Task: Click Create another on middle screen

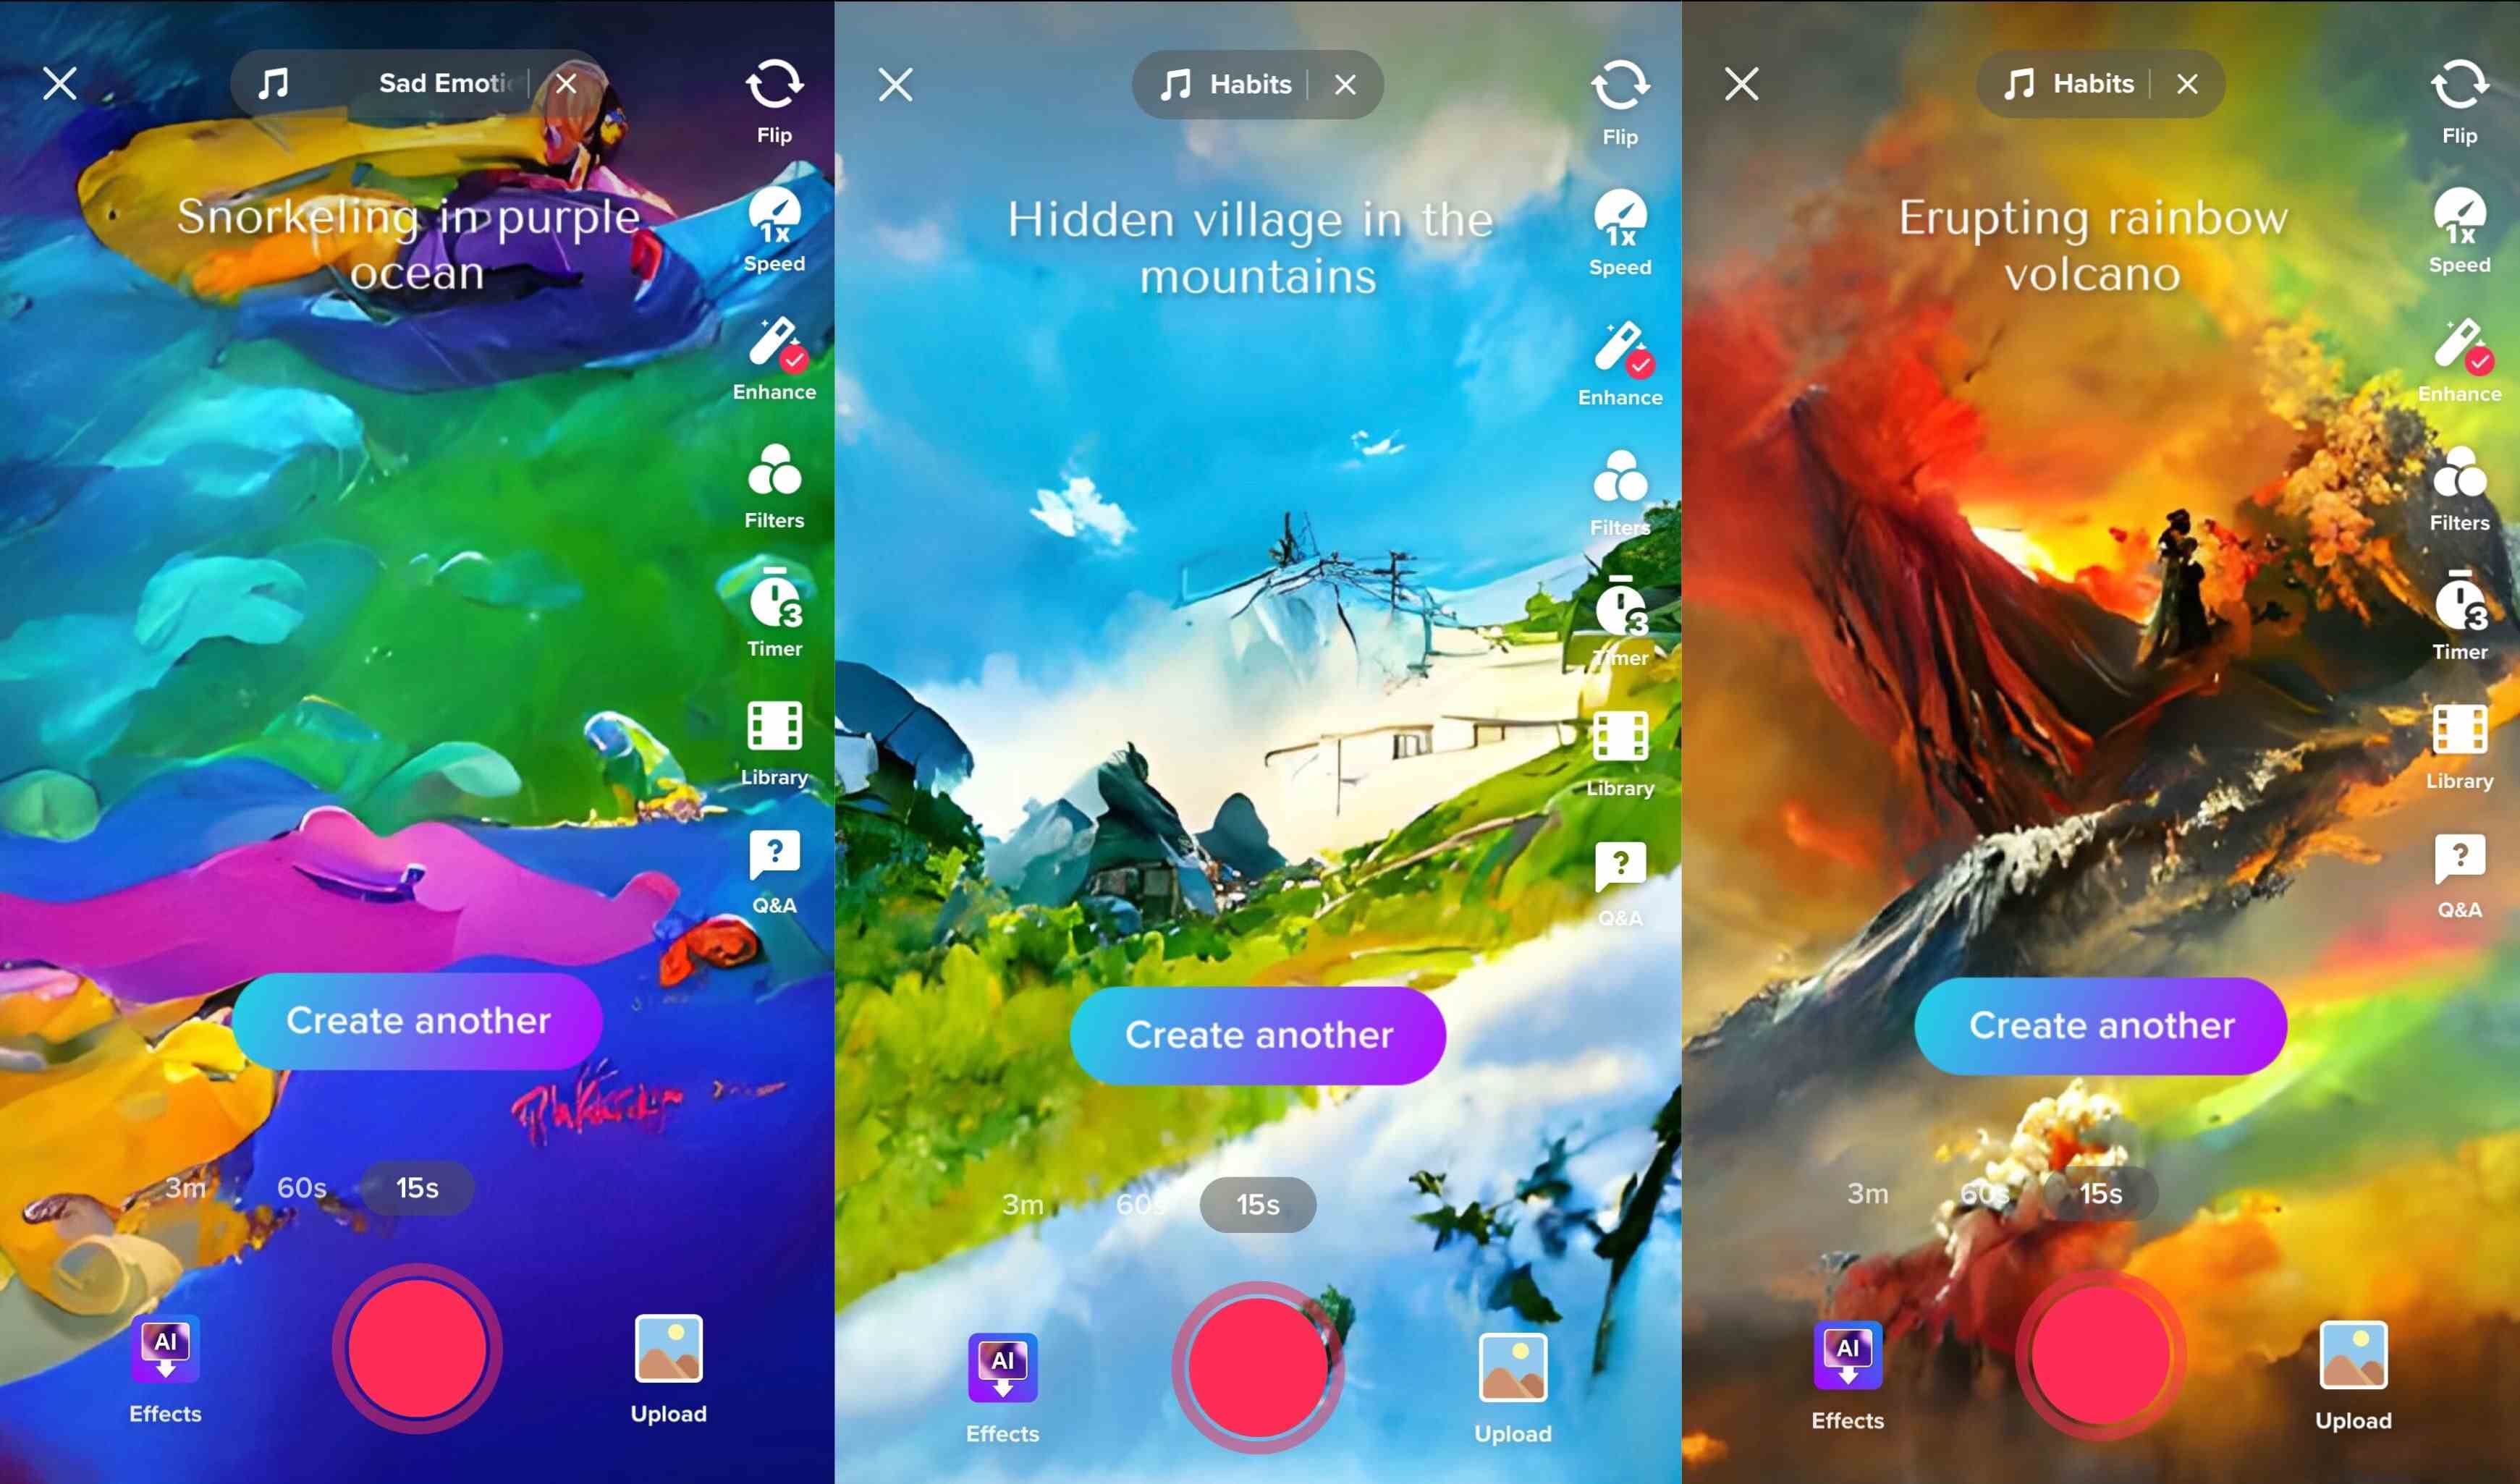Action: 1259,1032
